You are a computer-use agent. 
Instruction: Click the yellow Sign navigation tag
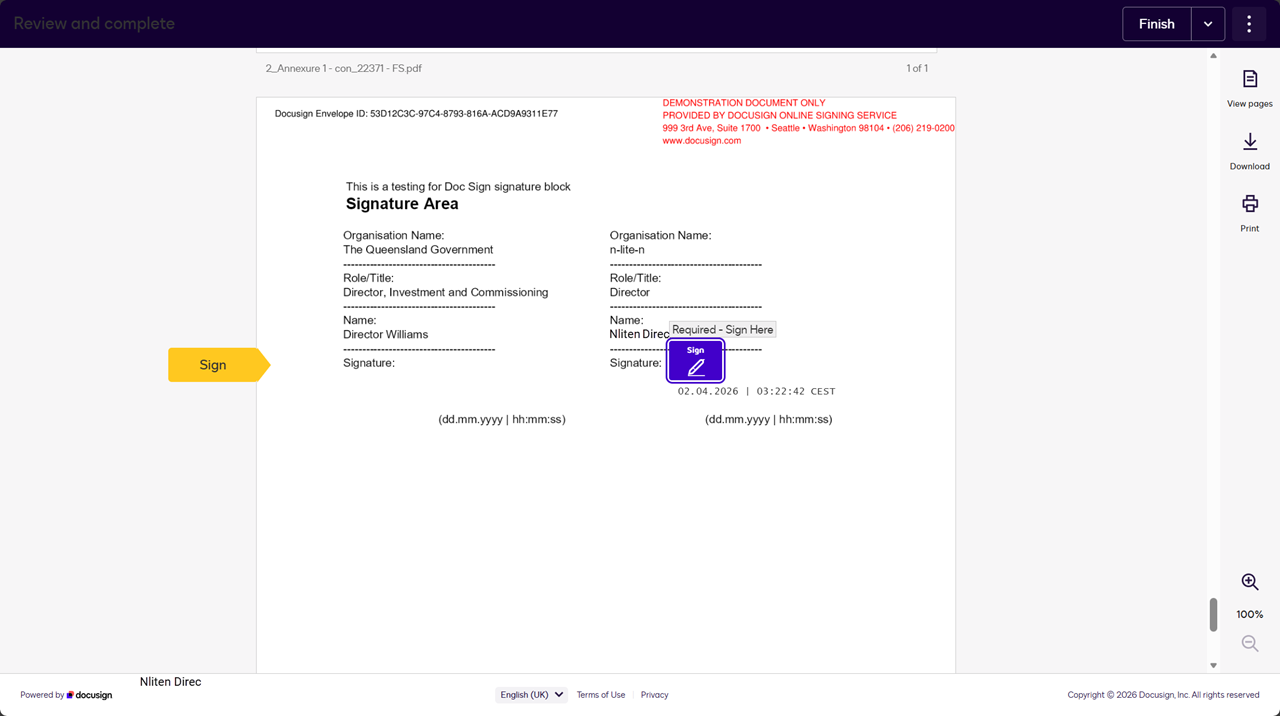214,365
